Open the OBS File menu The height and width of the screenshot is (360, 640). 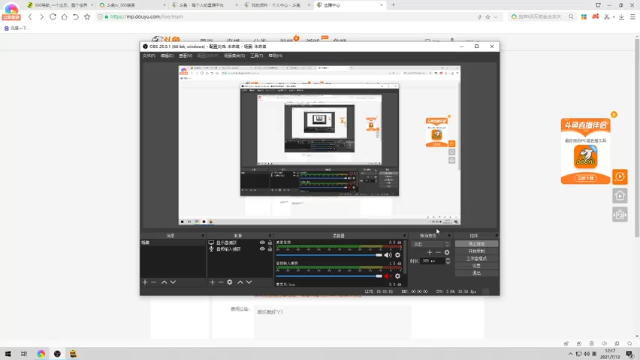[149, 56]
